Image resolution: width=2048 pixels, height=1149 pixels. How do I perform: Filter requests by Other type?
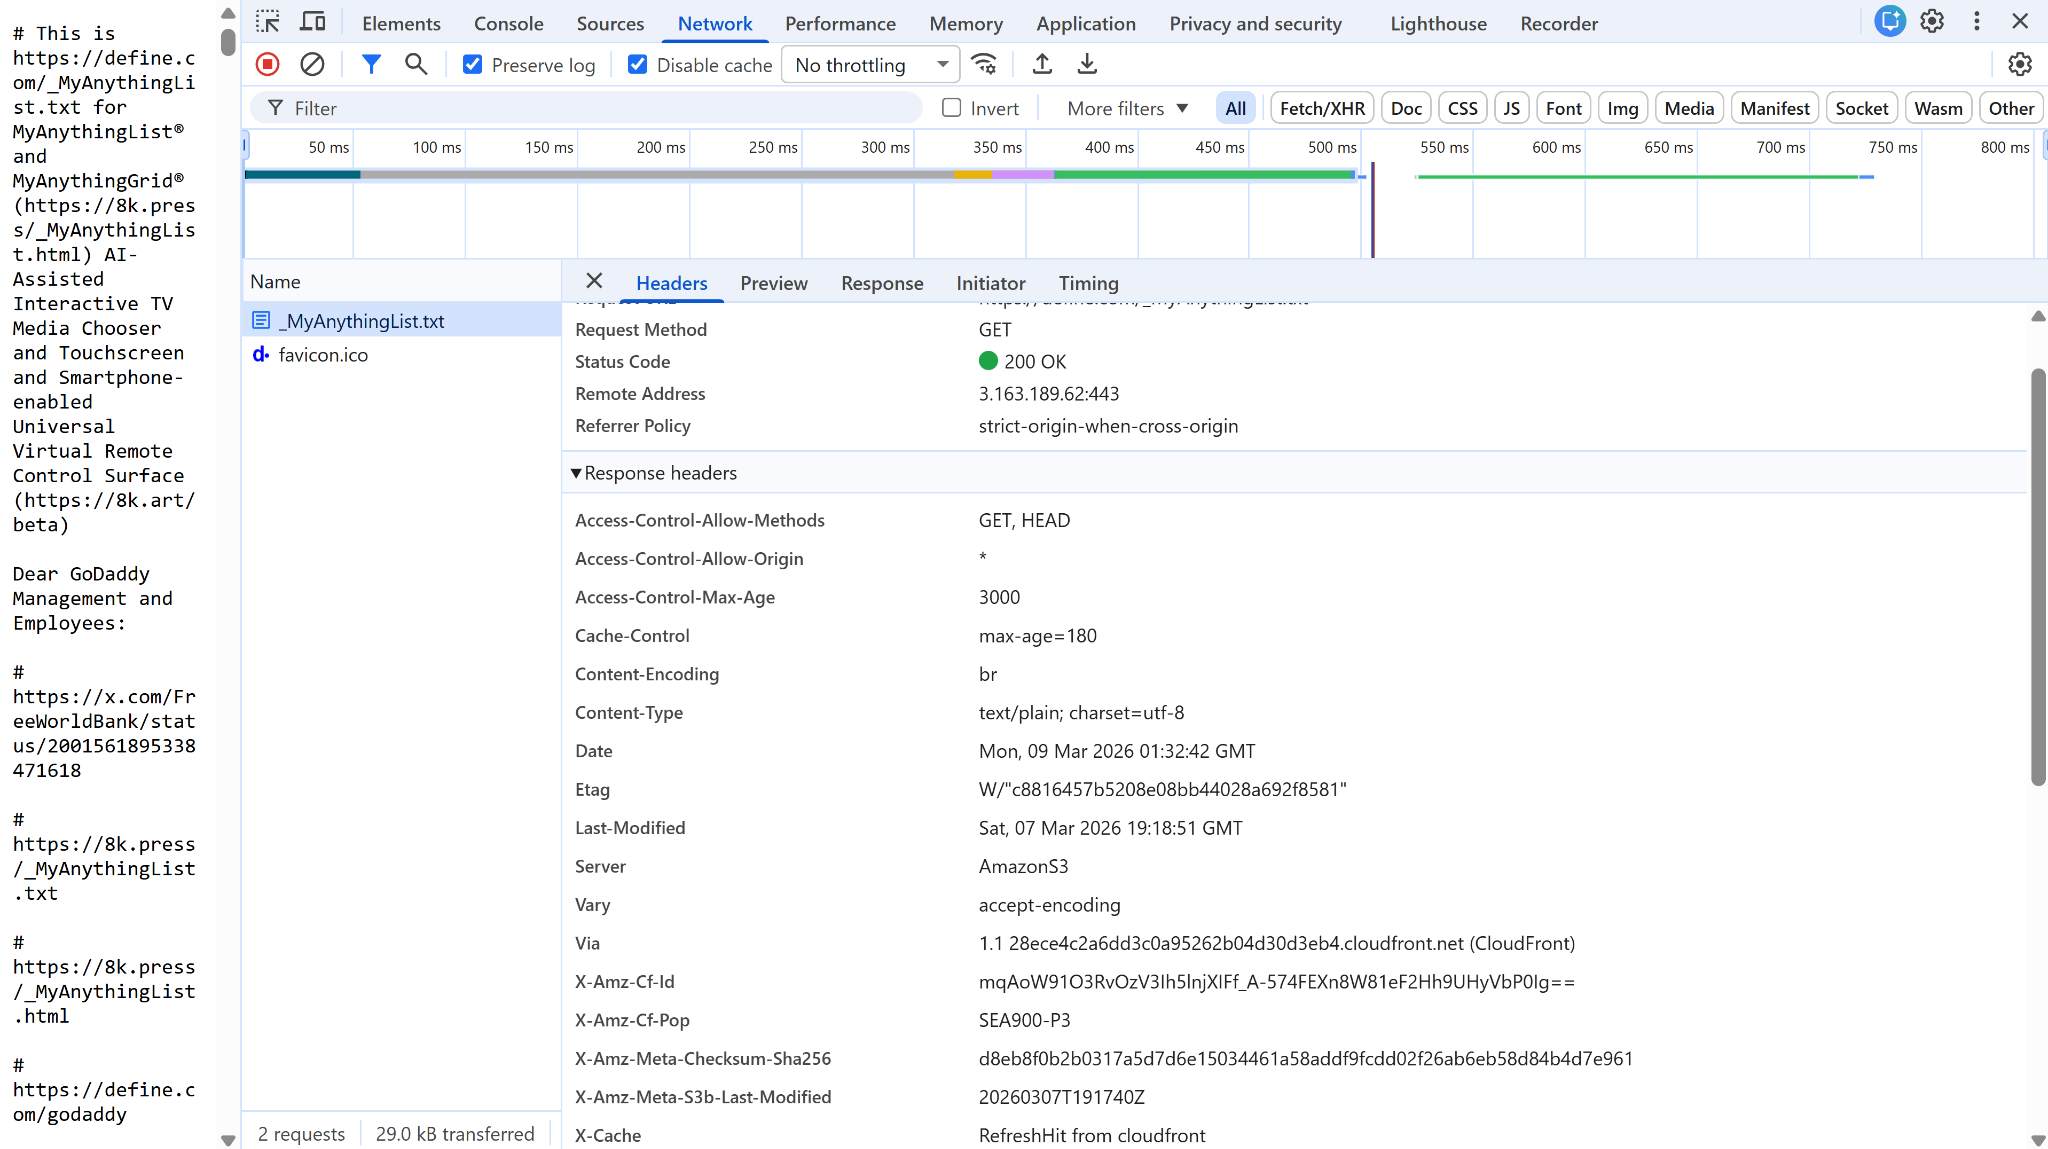click(x=2011, y=108)
